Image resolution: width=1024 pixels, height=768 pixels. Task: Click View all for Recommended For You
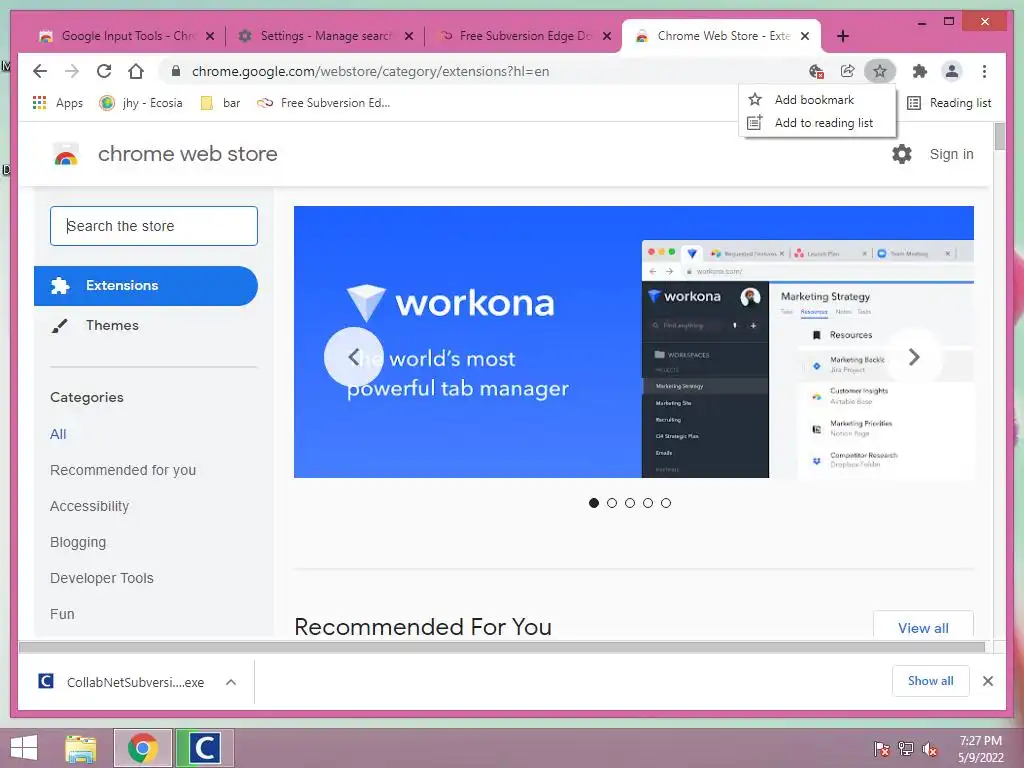coord(923,628)
